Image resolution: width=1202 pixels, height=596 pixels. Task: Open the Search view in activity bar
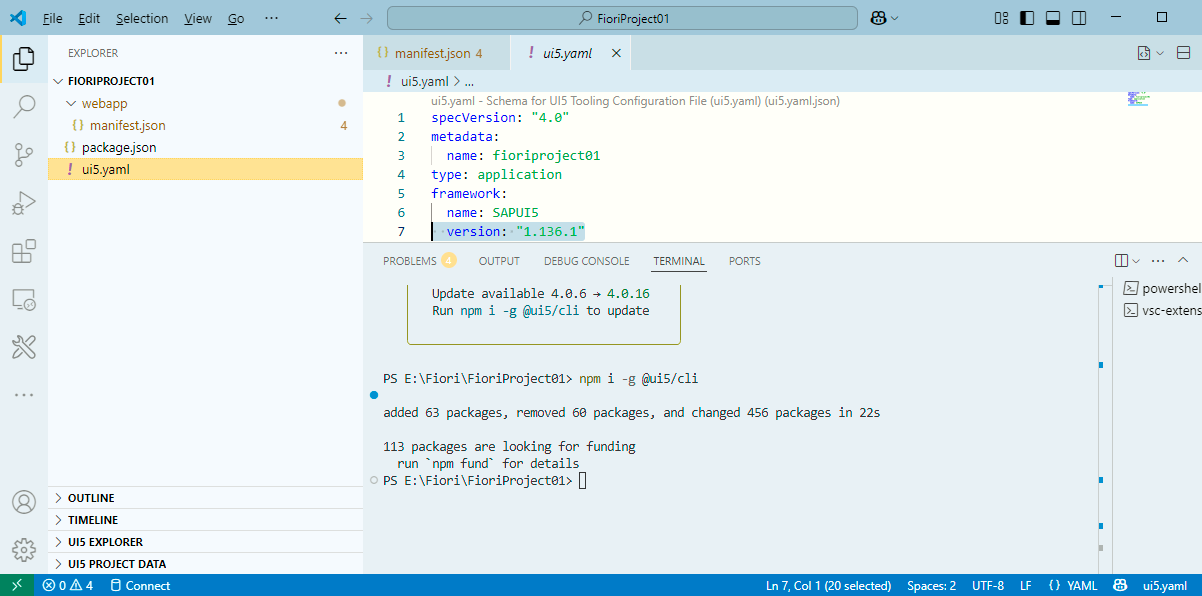pos(24,106)
